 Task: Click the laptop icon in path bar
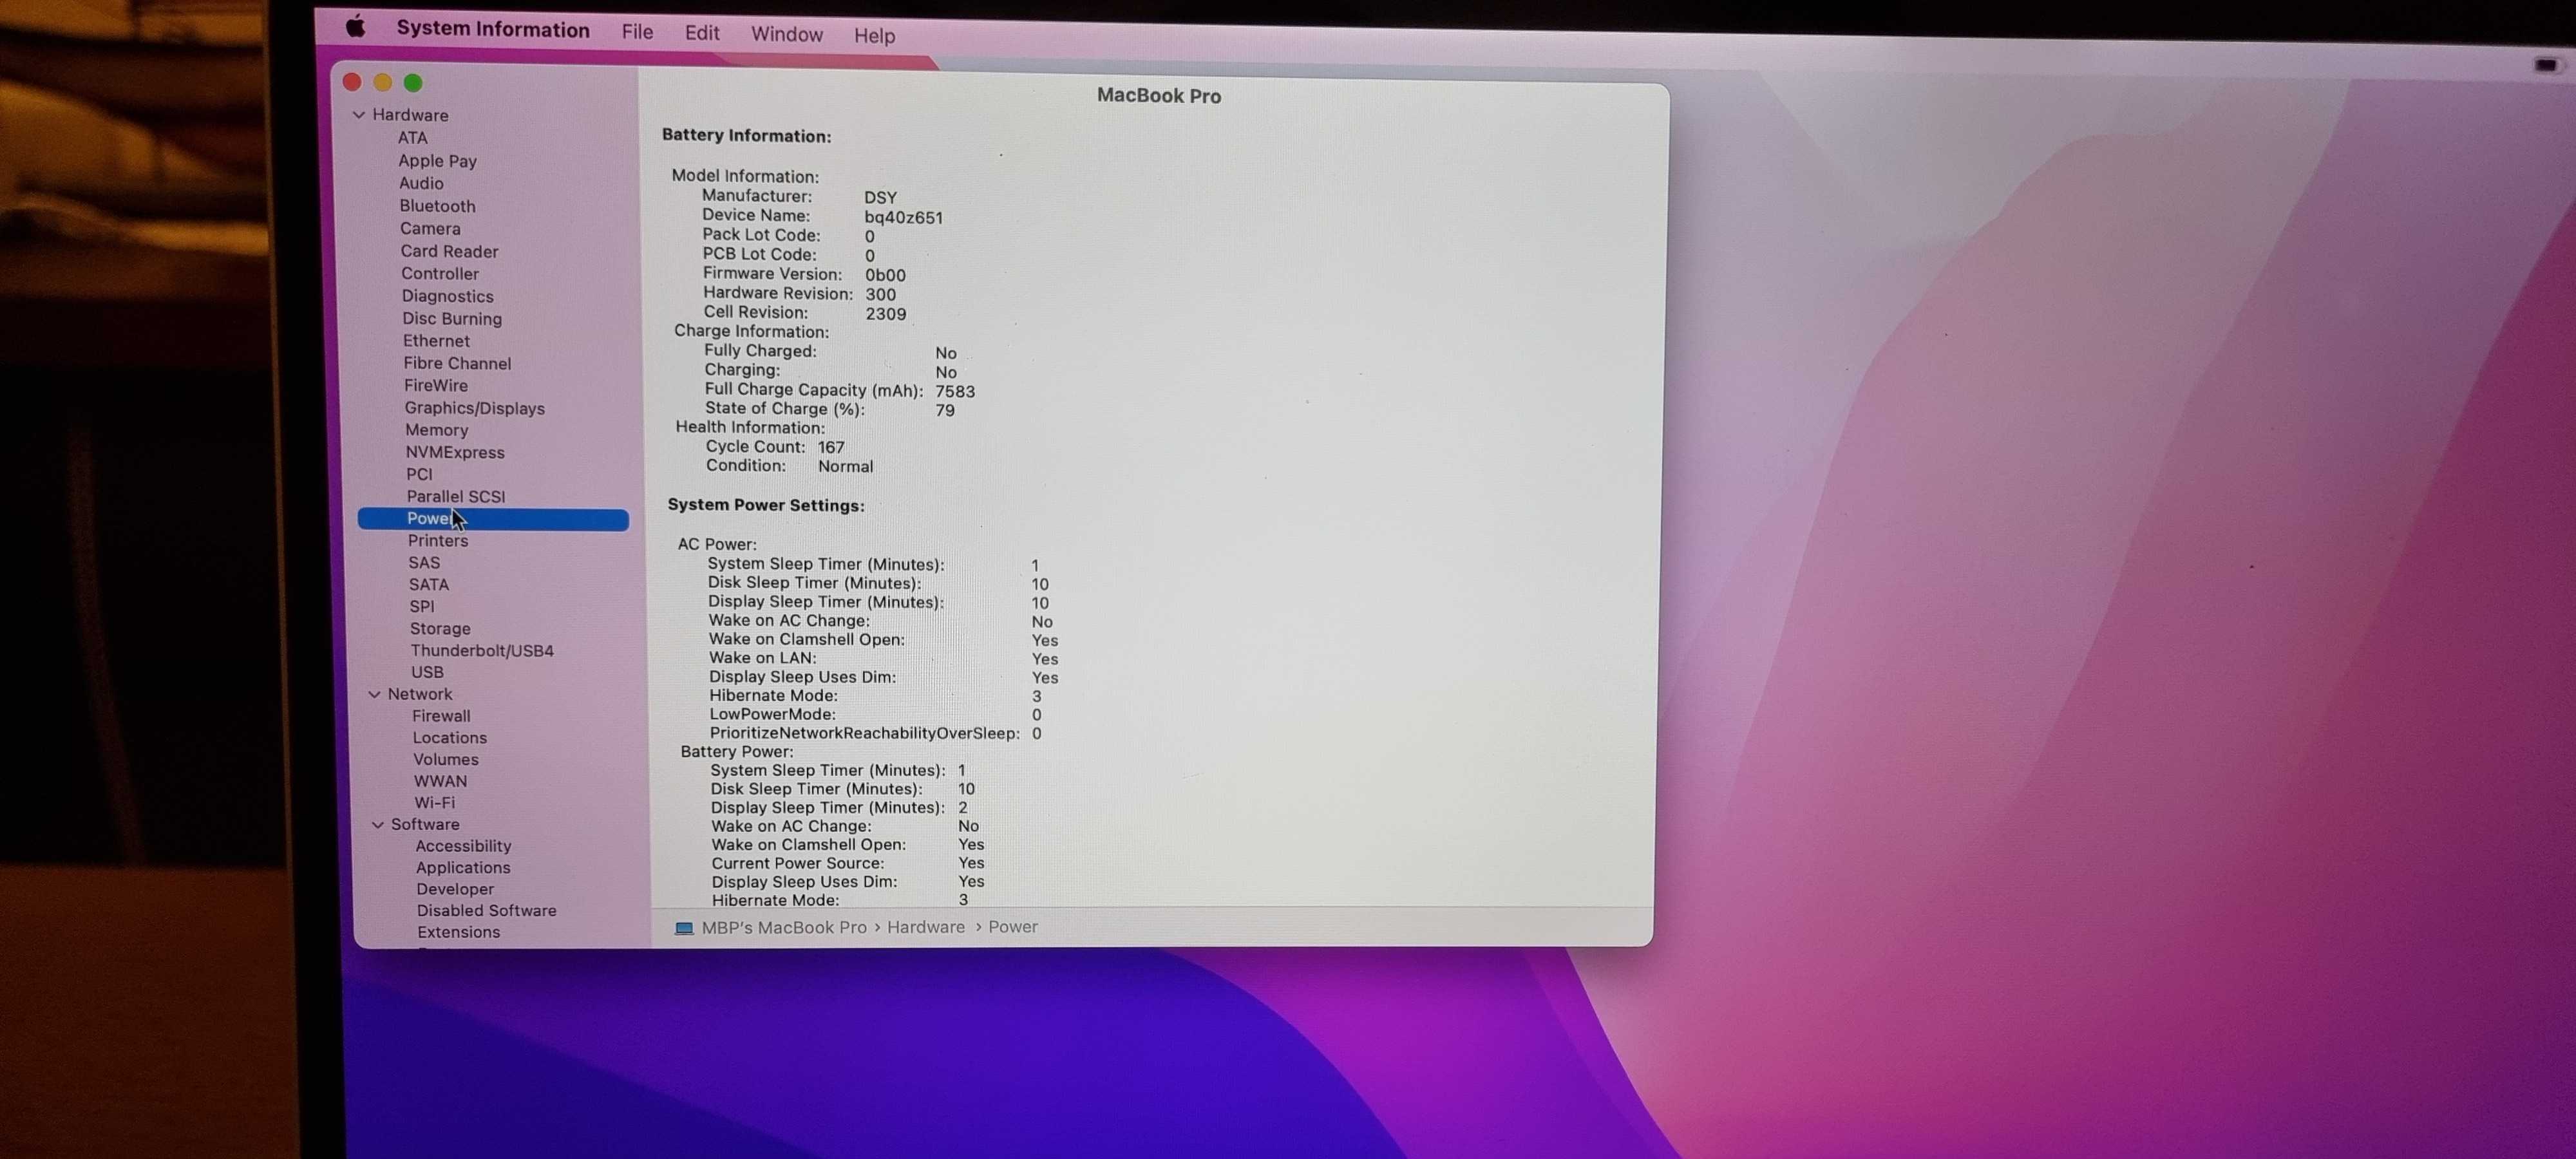684,928
